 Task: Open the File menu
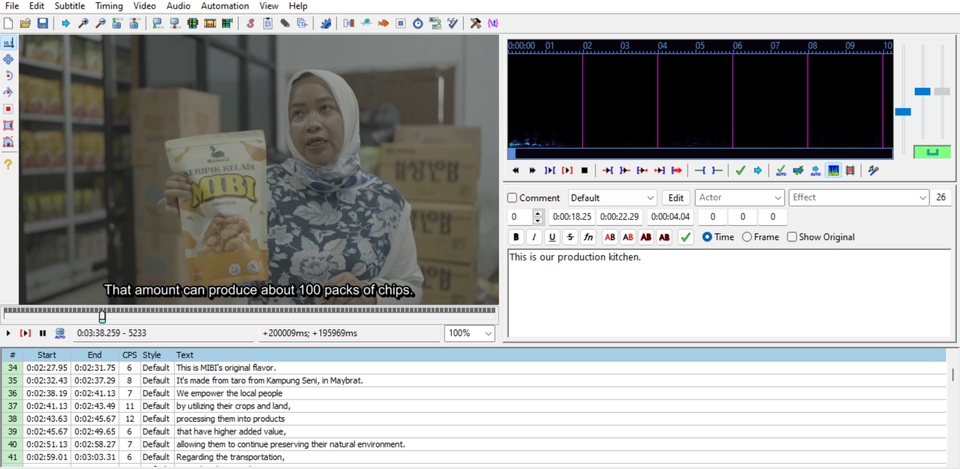(12, 6)
